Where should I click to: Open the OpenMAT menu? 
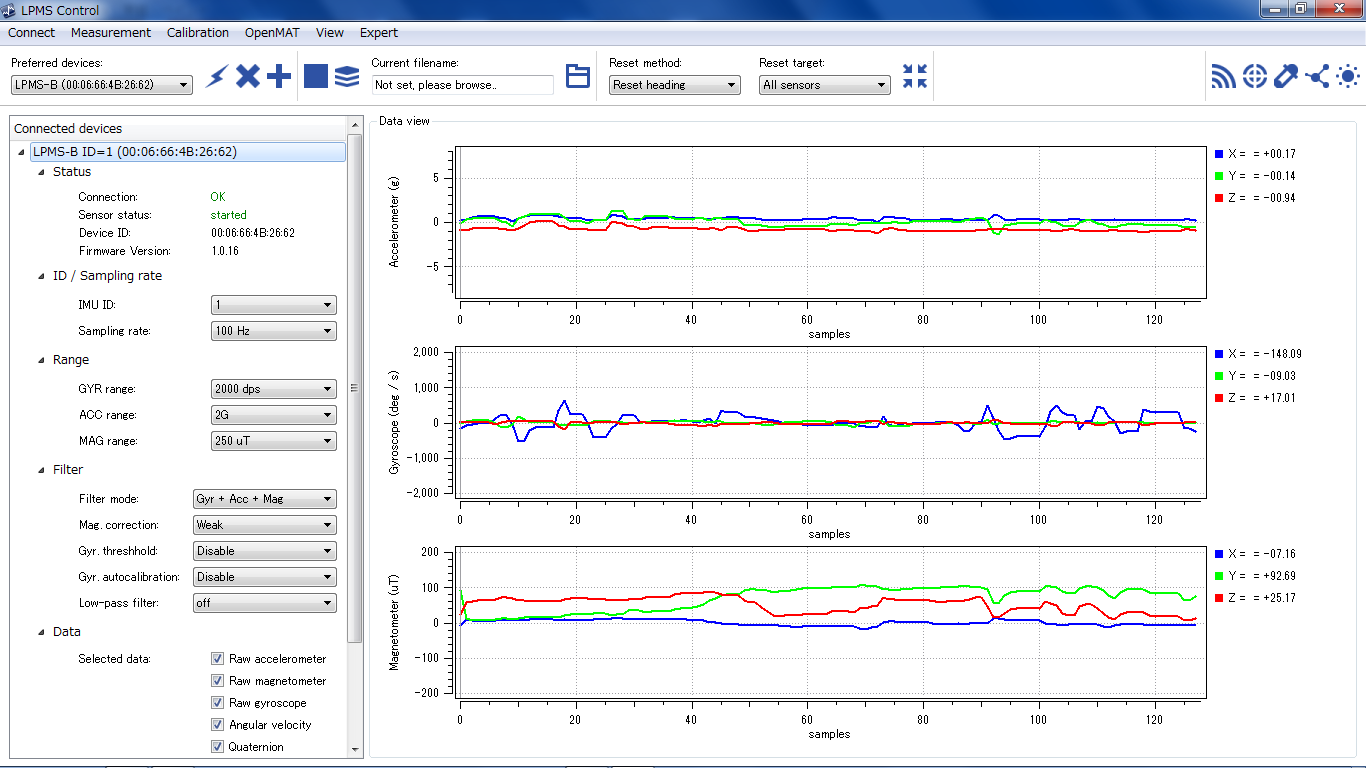pyautogui.click(x=272, y=32)
